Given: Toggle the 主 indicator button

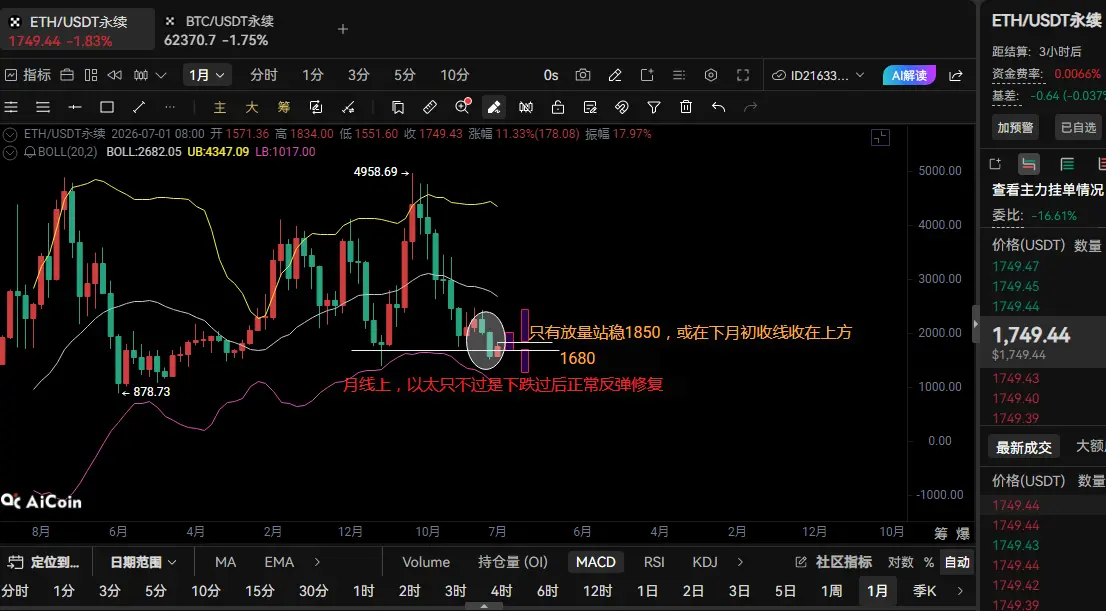Looking at the screenshot, I should pyautogui.click(x=220, y=107).
